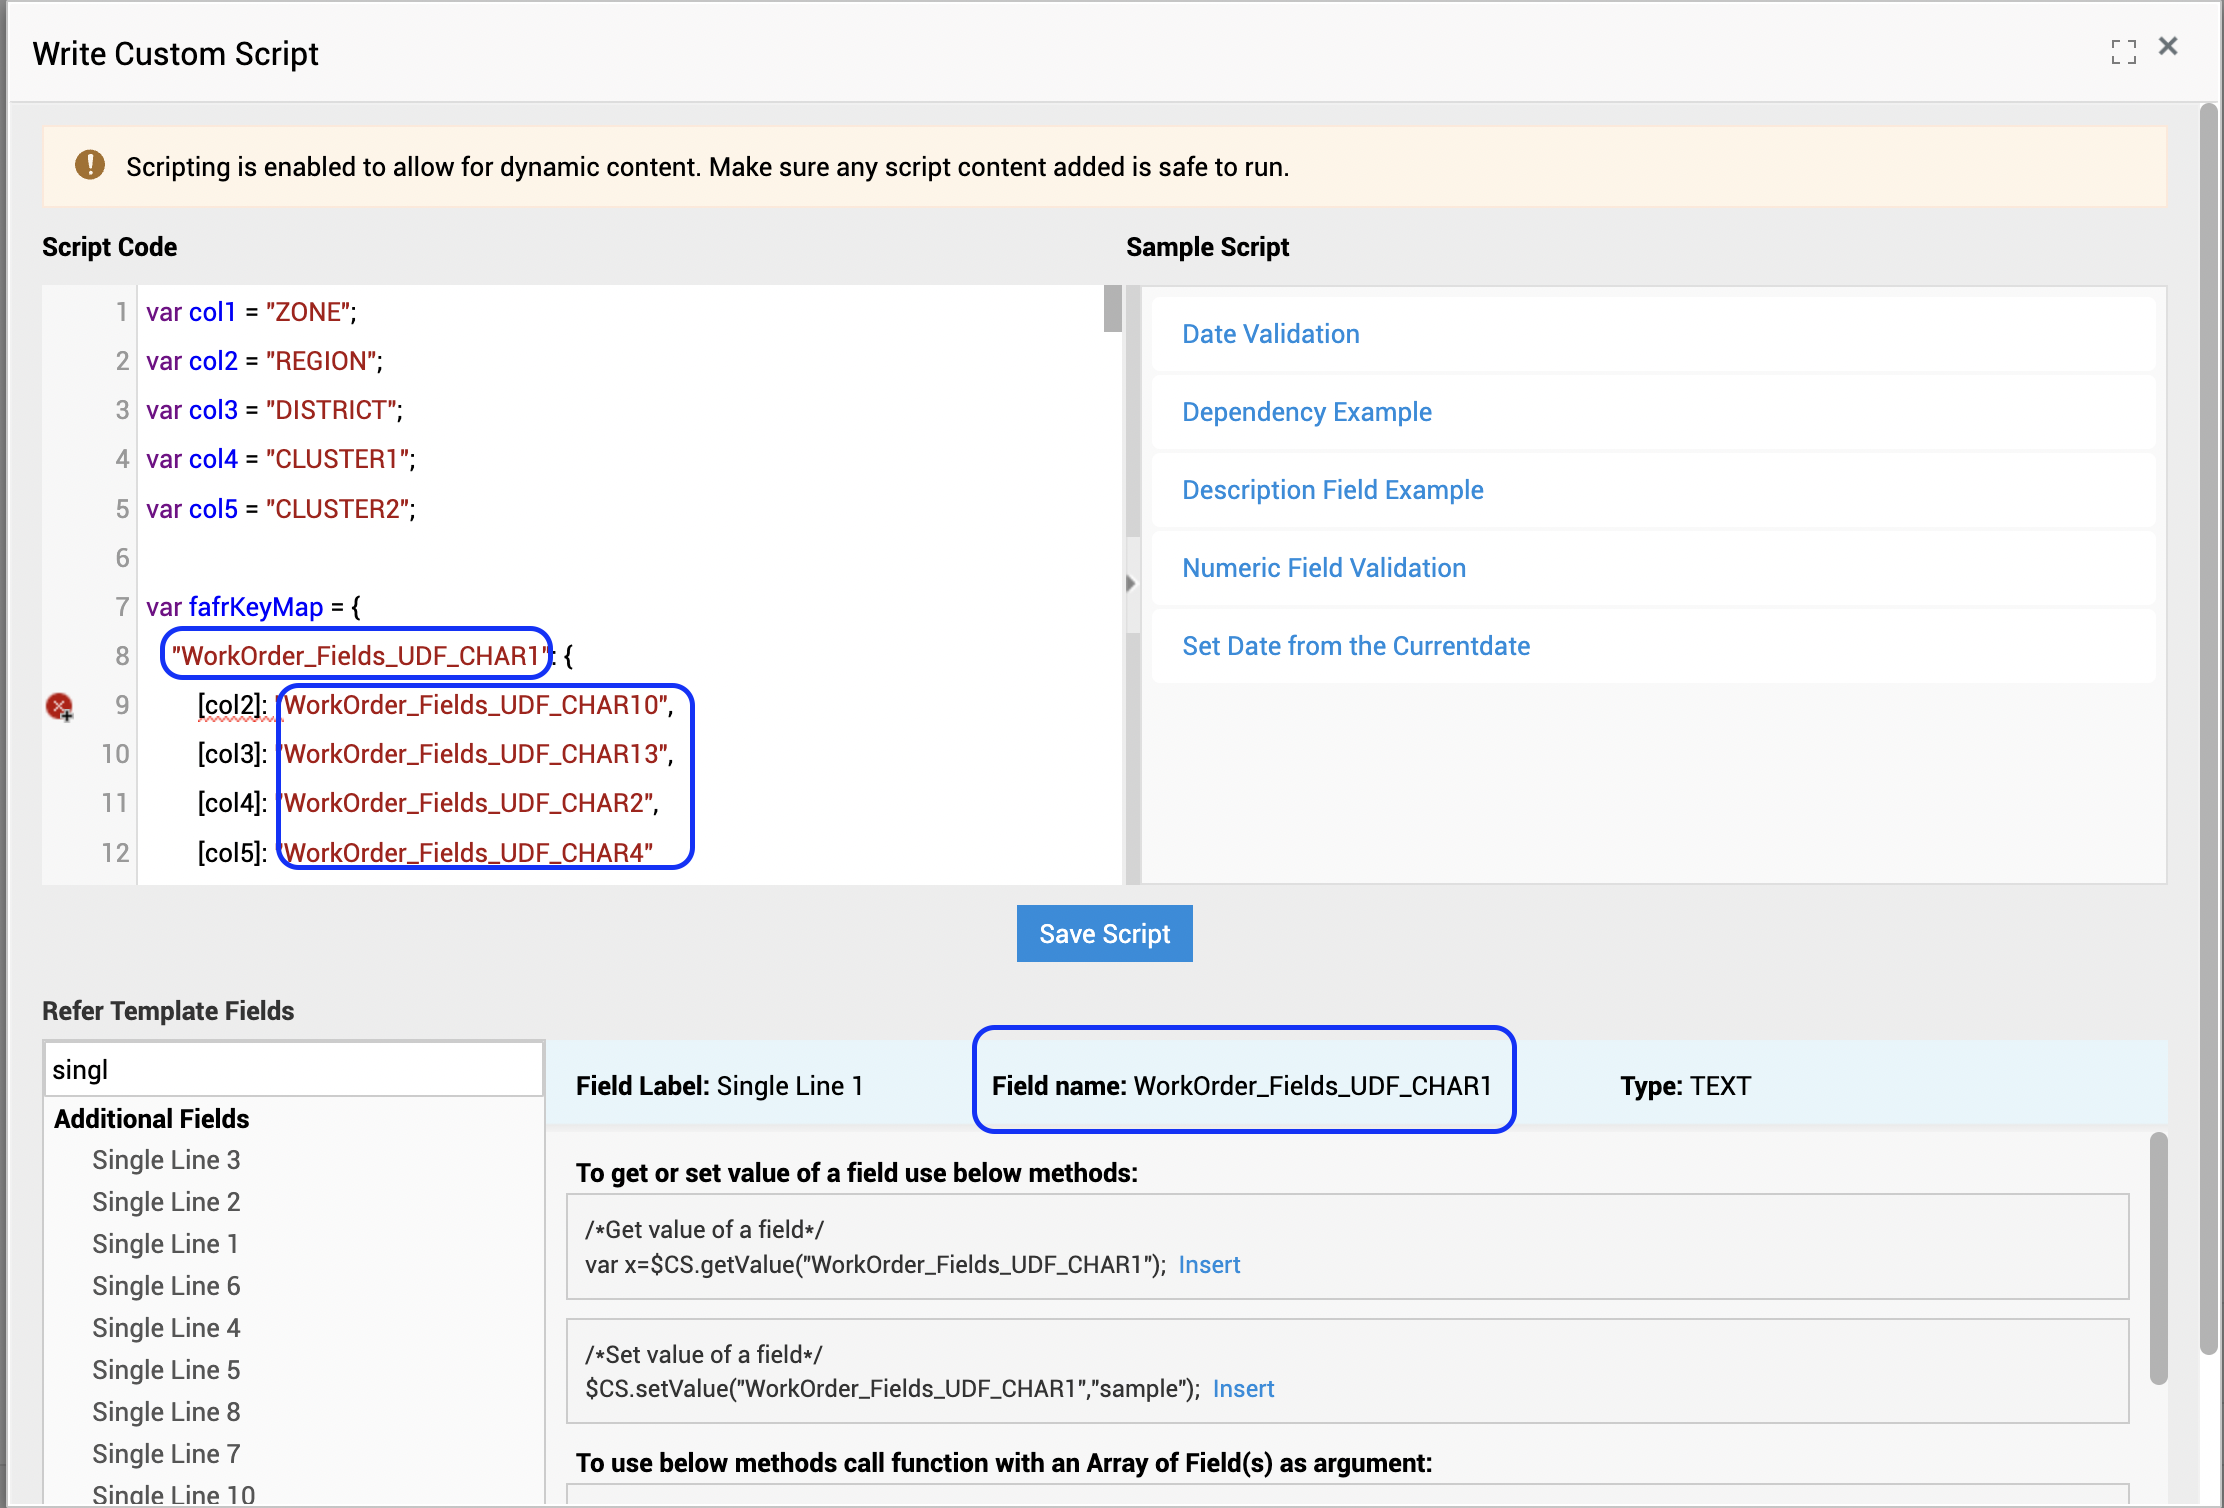Image resolution: width=2224 pixels, height=1508 pixels.
Task: Insert the getValue snippet
Action: point(1209,1265)
